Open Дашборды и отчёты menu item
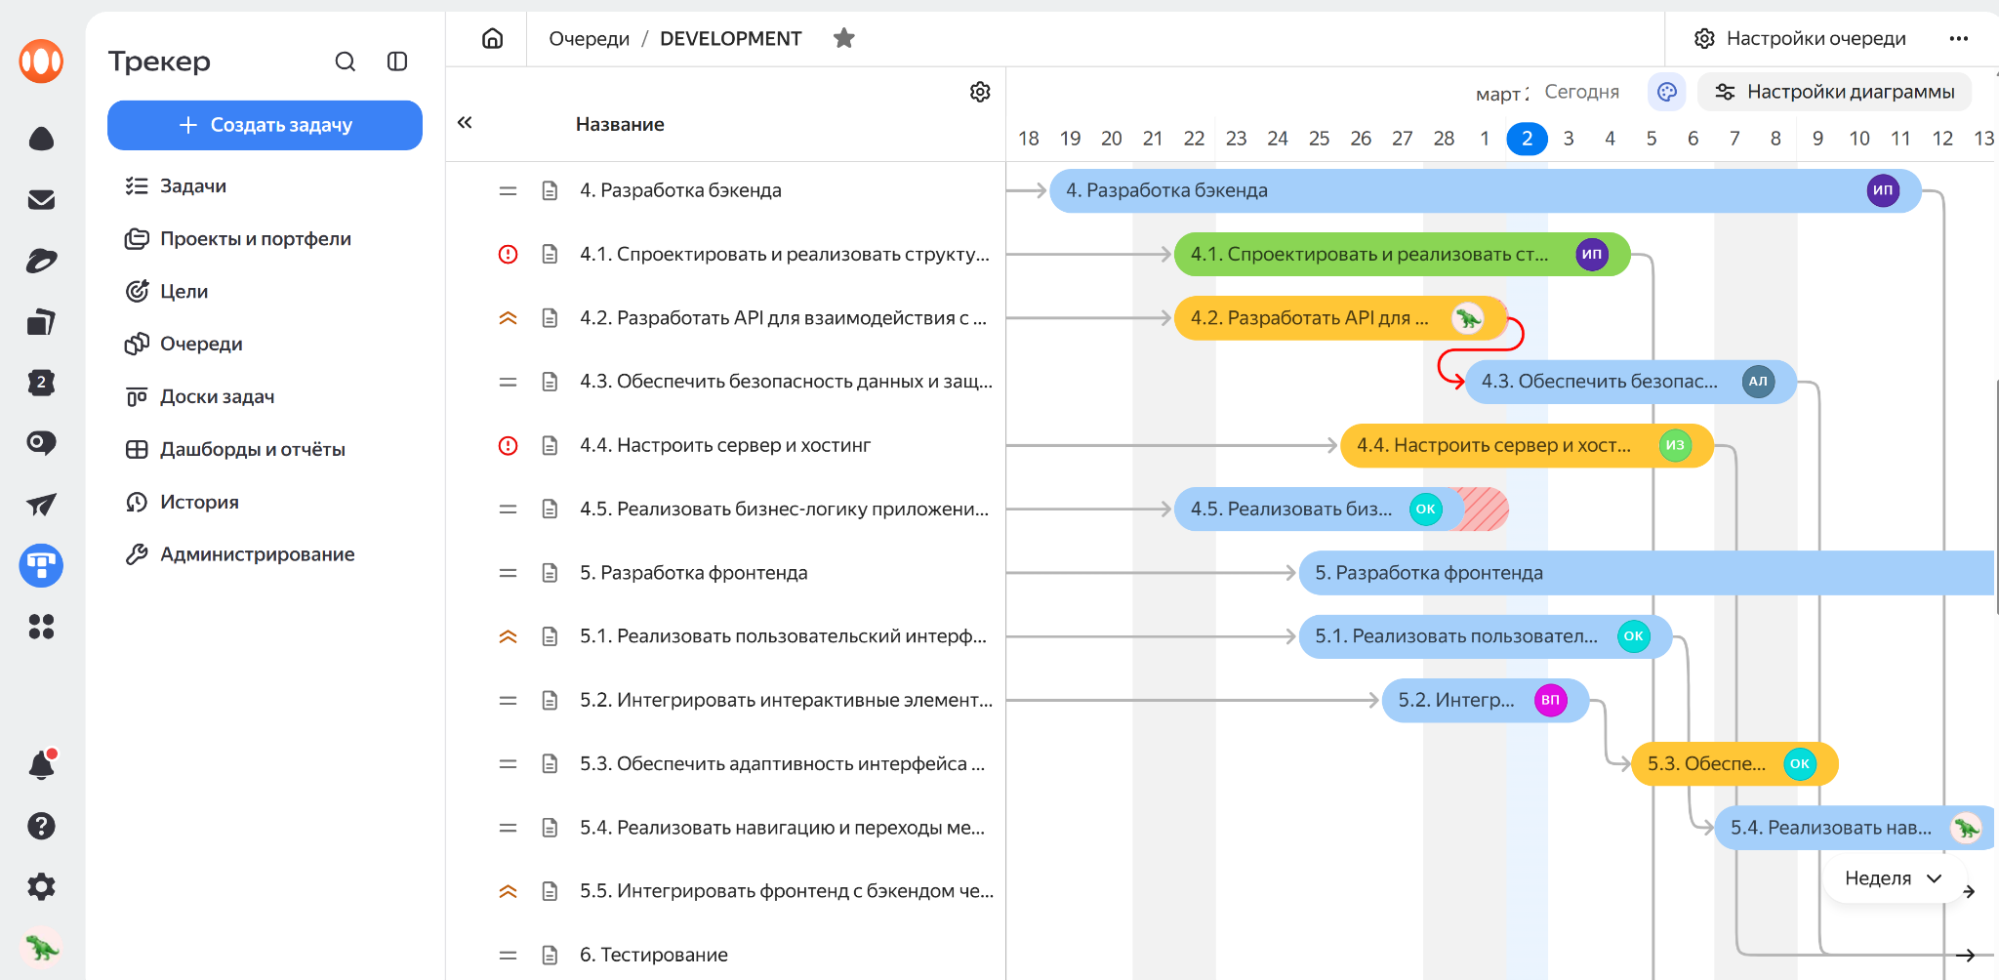The height and width of the screenshot is (980, 1999). tap(252, 450)
